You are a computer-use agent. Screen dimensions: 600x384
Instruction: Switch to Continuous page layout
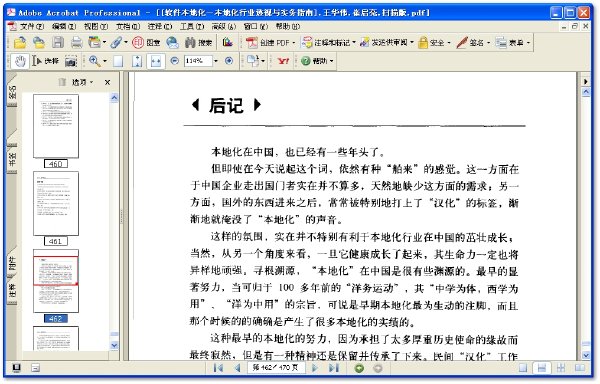click(542, 368)
